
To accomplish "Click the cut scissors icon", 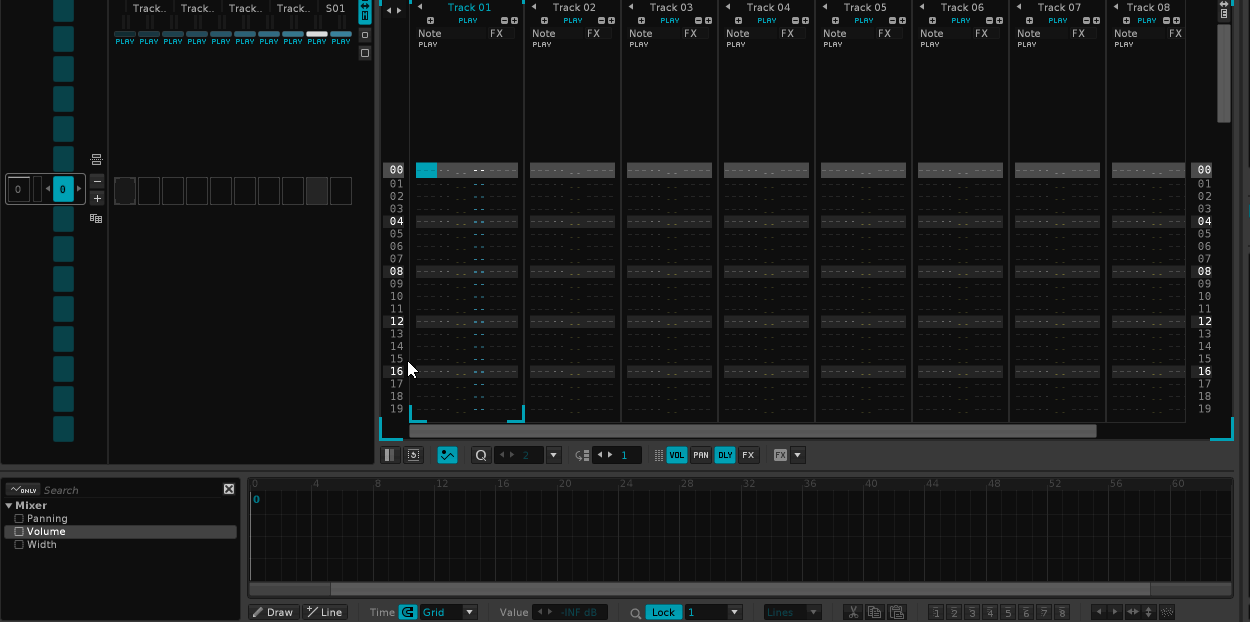I will (x=853, y=612).
